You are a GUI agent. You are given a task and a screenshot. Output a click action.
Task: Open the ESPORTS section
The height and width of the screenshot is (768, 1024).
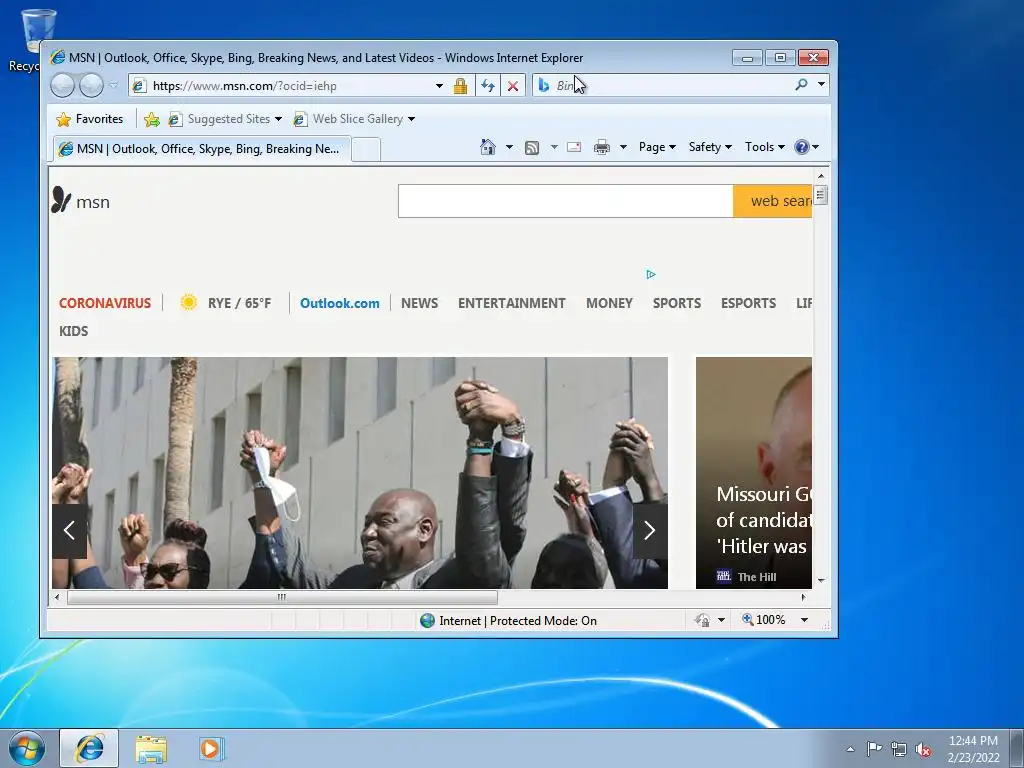[748, 303]
